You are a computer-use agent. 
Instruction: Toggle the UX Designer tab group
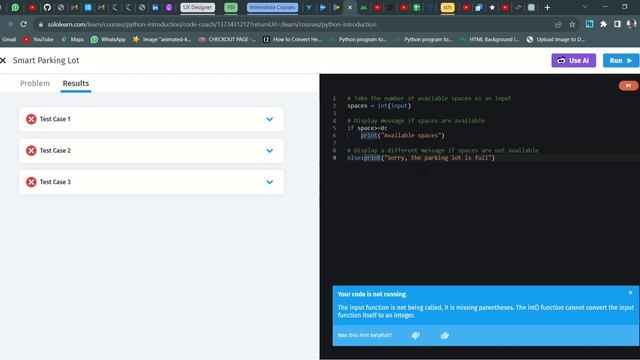pos(198,7)
